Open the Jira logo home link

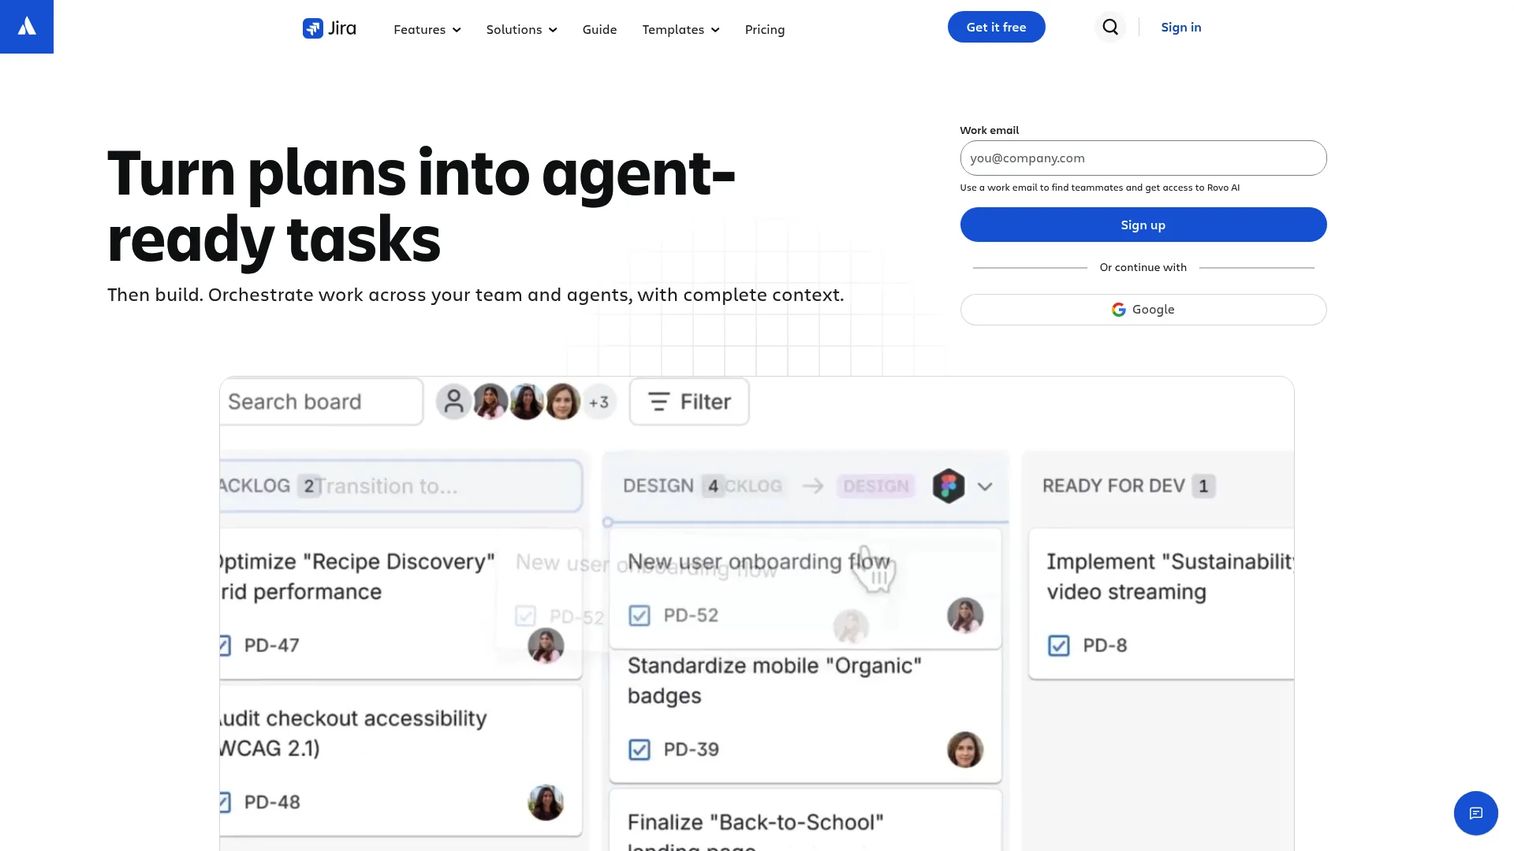coord(329,28)
